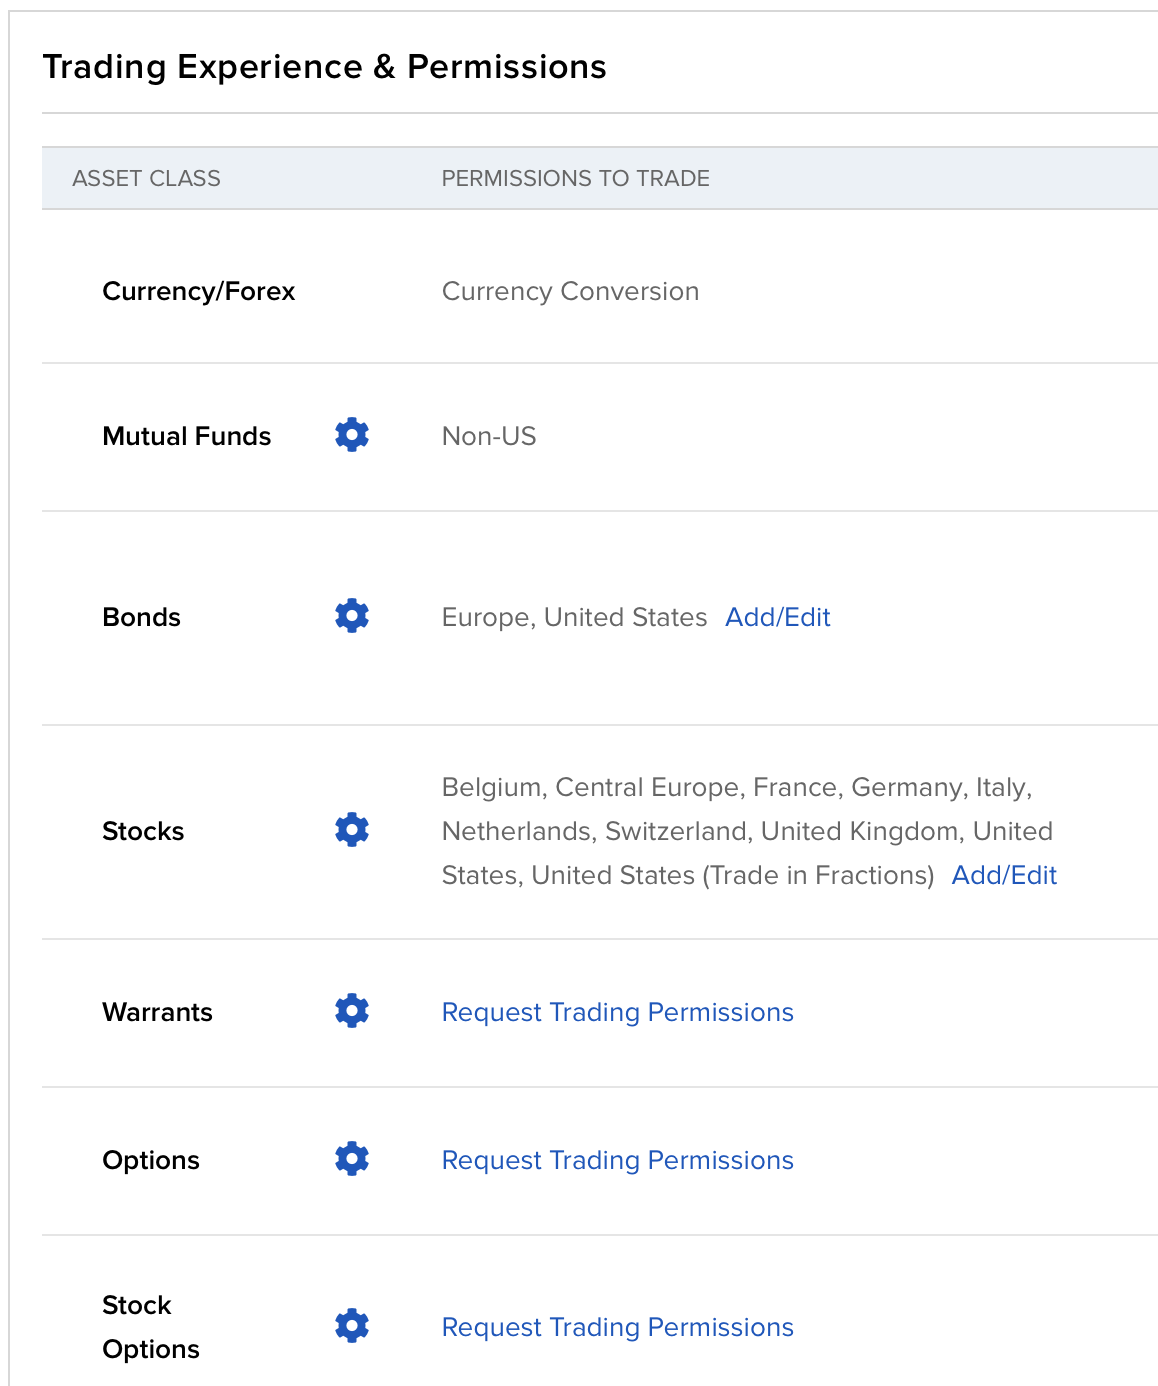Open the Warrants gear settings icon
Viewport: 1158px width, 1386px height.
tap(352, 1011)
